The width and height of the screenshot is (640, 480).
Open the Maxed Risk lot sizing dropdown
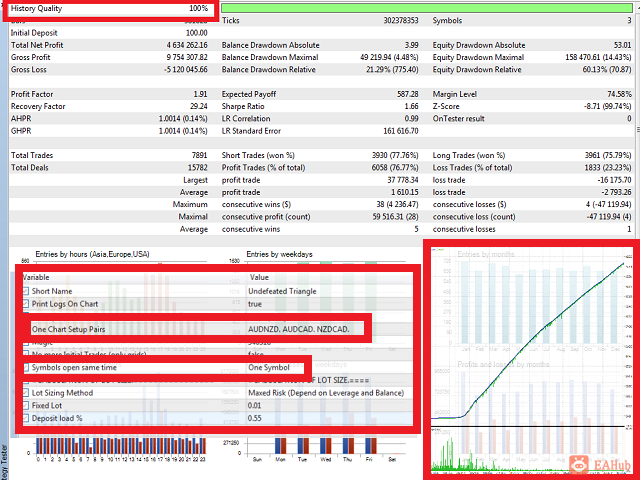click(326, 393)
